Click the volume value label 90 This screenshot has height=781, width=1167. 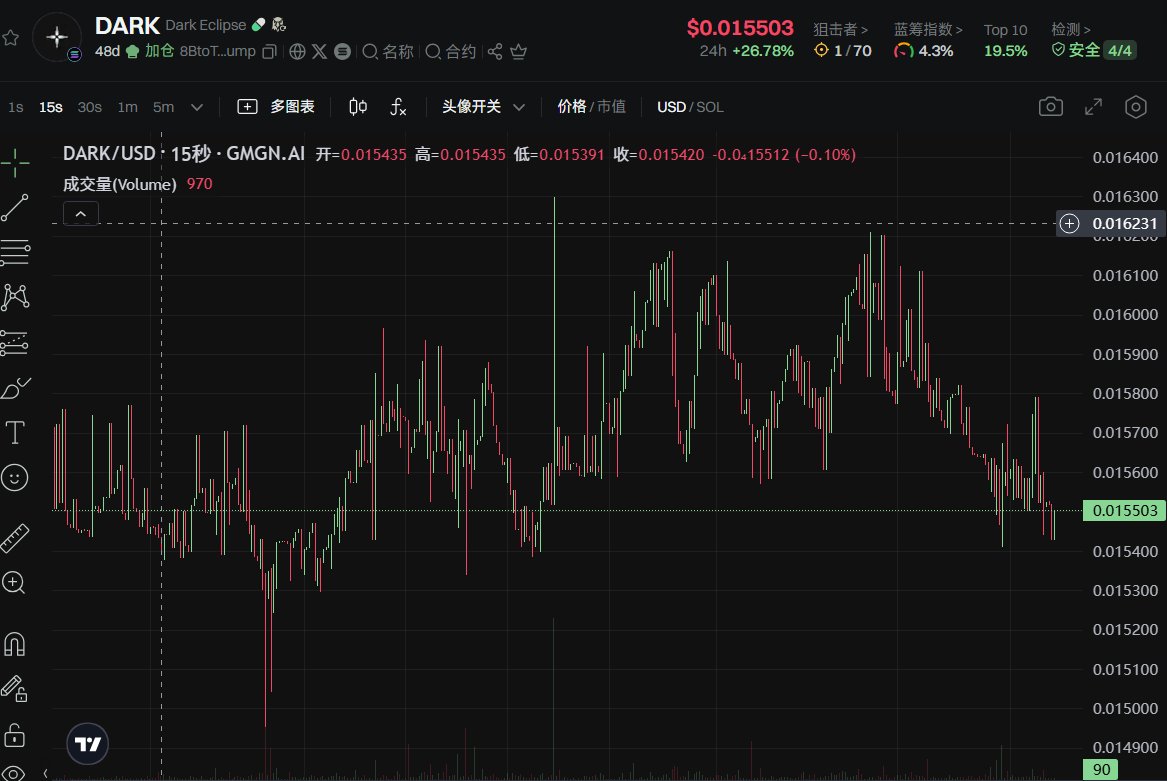pyautogui.click(x=1102, y=770)
